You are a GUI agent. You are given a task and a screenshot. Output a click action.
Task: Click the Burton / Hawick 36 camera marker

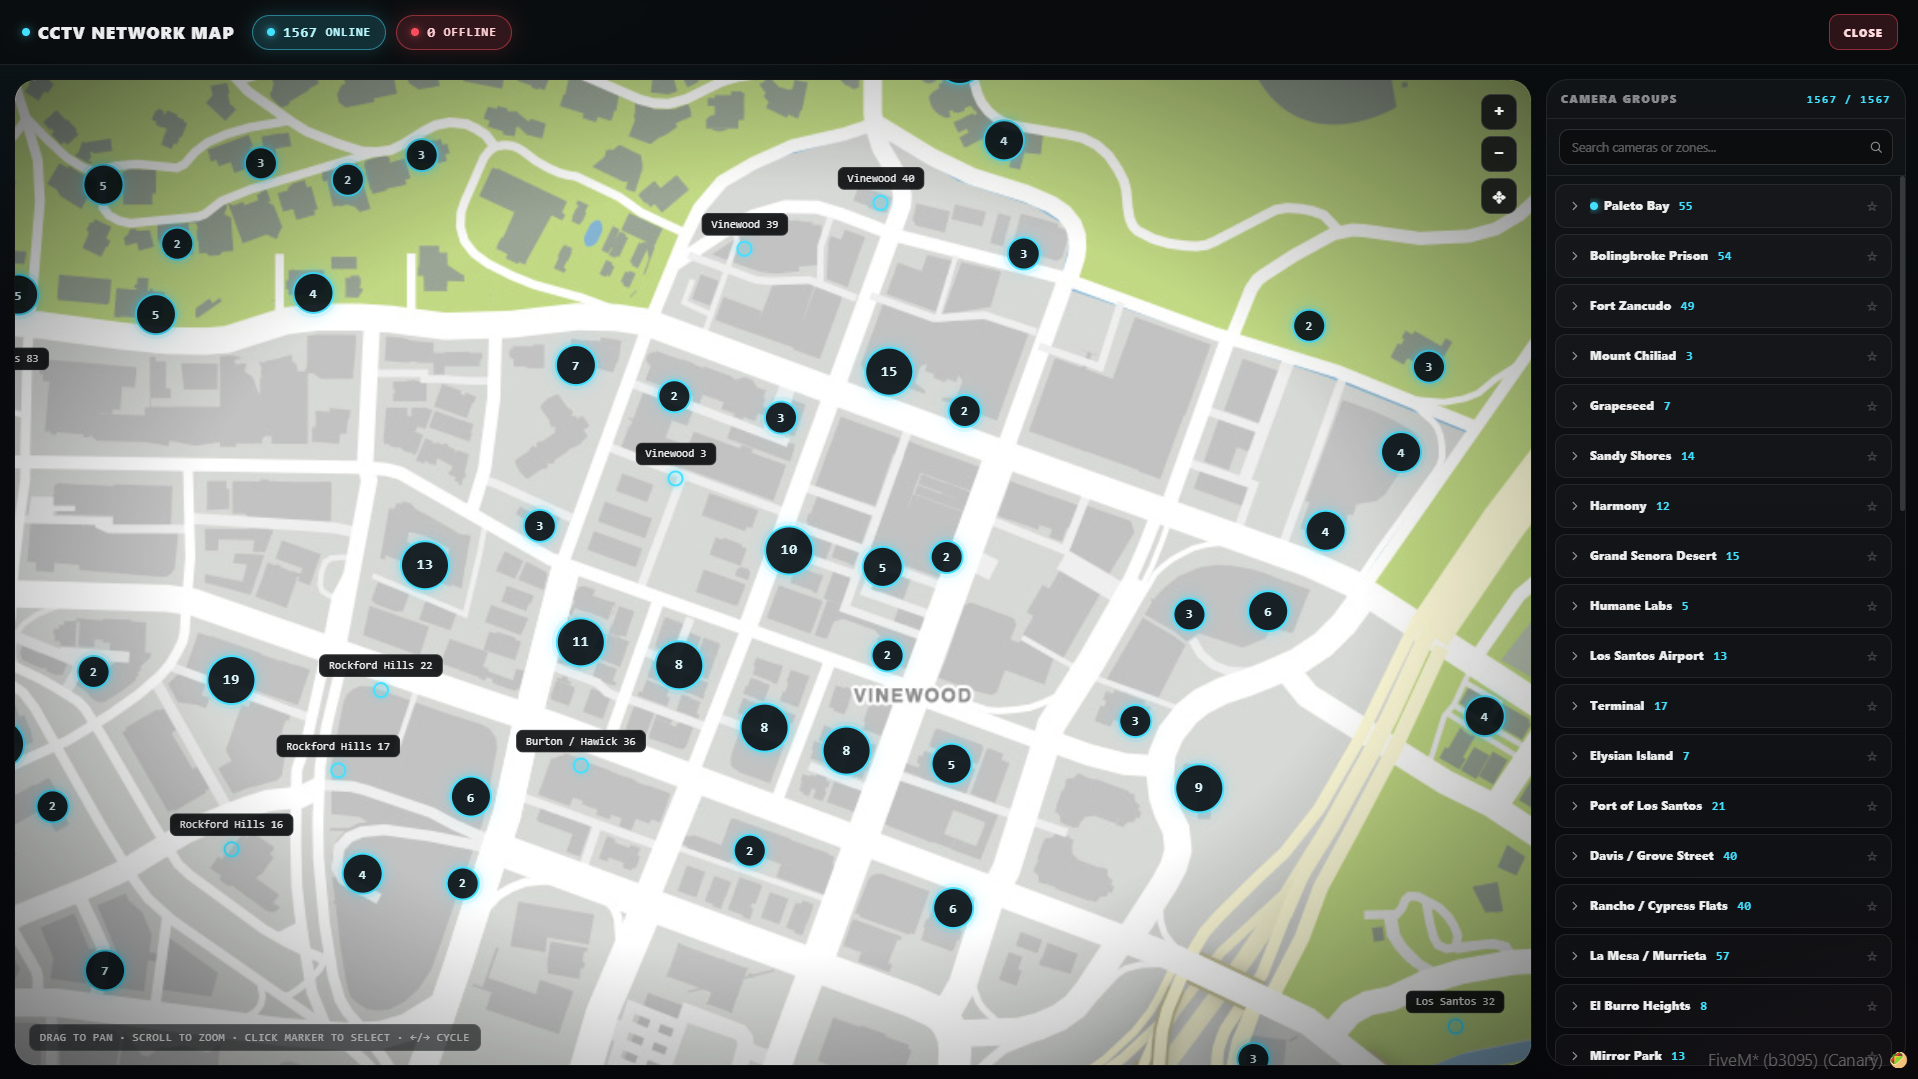point(581,766)
